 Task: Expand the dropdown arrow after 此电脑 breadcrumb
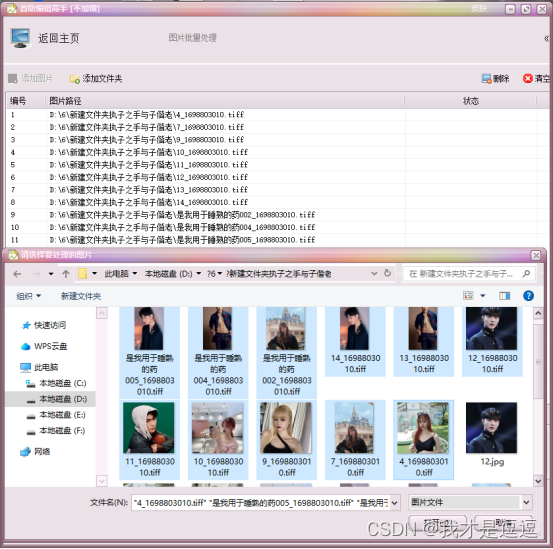pos(135,274)
